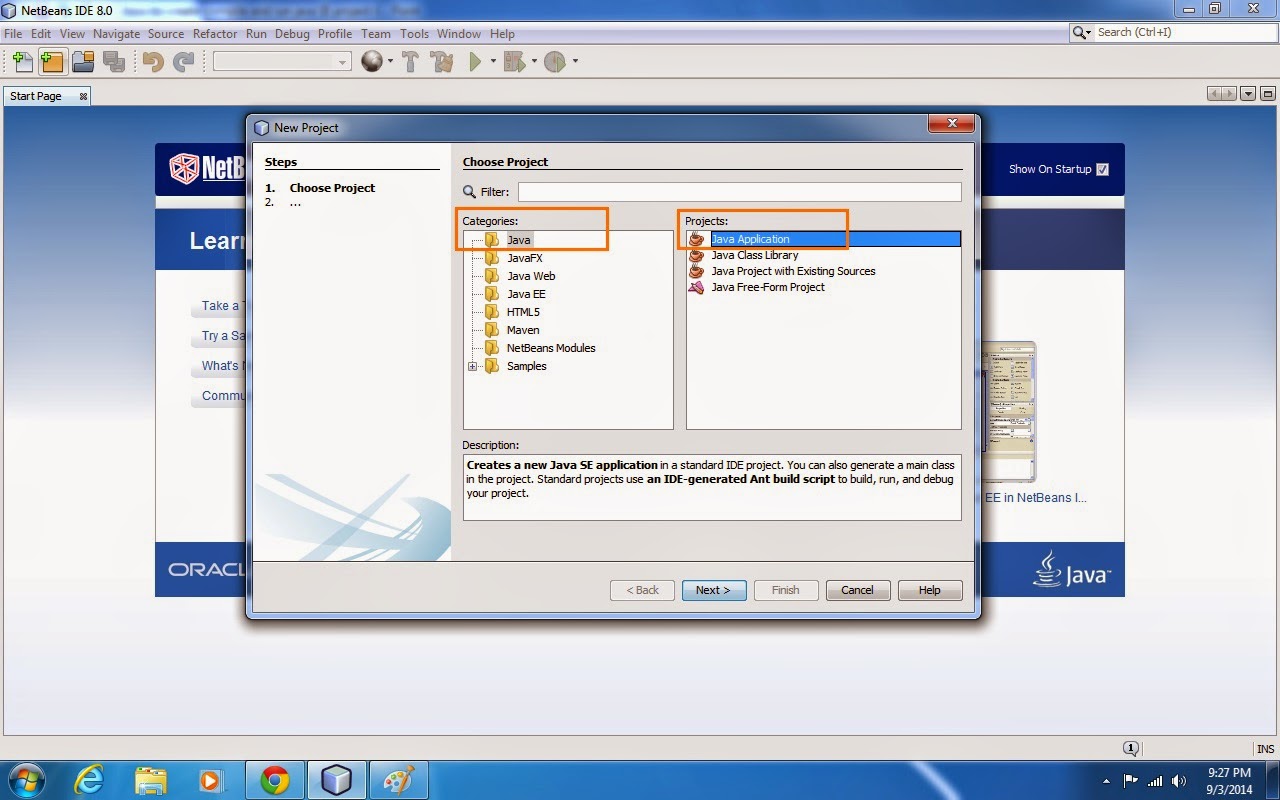The height and width of the screenshot is (800, 1280).
Task: Click the Next button in New Project dialog
Action: (x=713, y=590)
